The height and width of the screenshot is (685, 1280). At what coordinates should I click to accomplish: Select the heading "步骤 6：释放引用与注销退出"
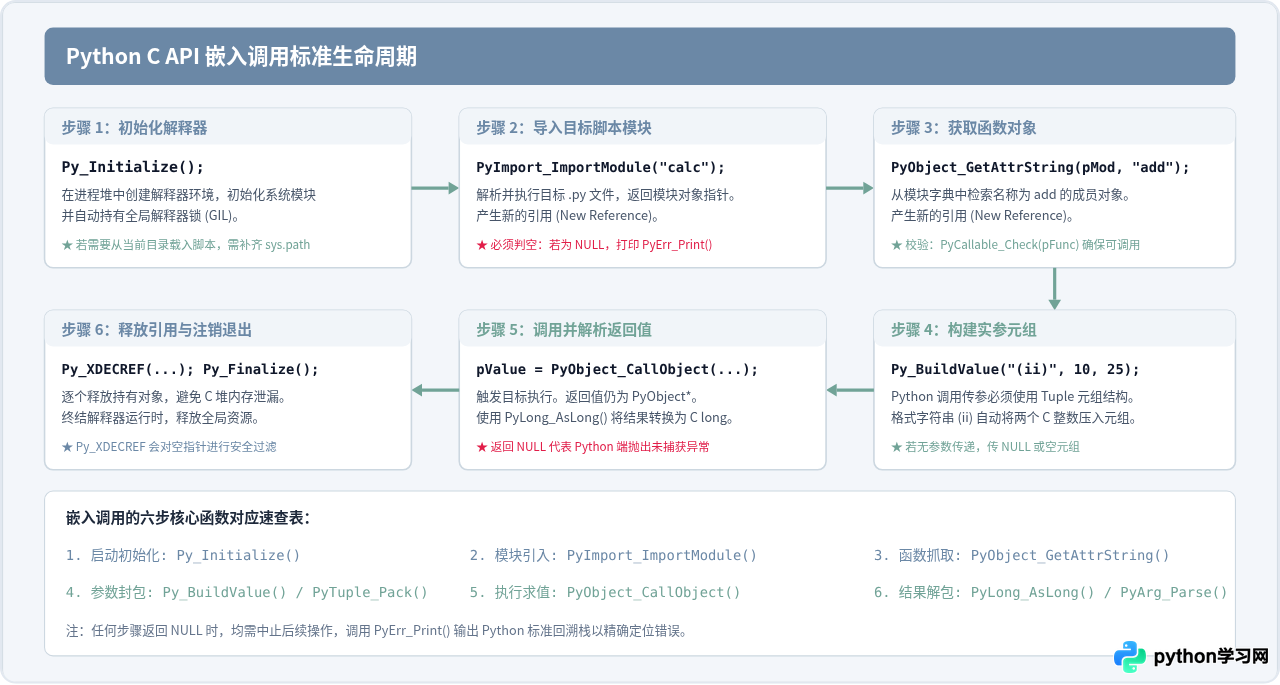pyautogui.click(x=156, y=330)
